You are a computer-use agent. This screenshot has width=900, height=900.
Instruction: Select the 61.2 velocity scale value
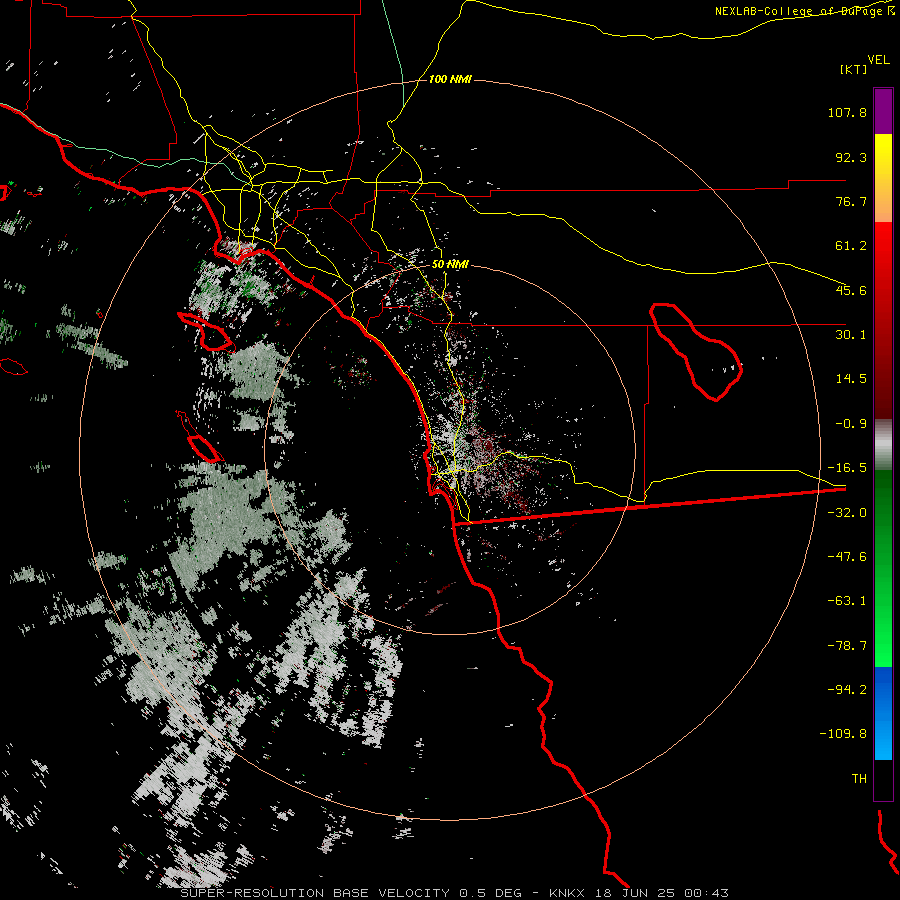(851, 246)
